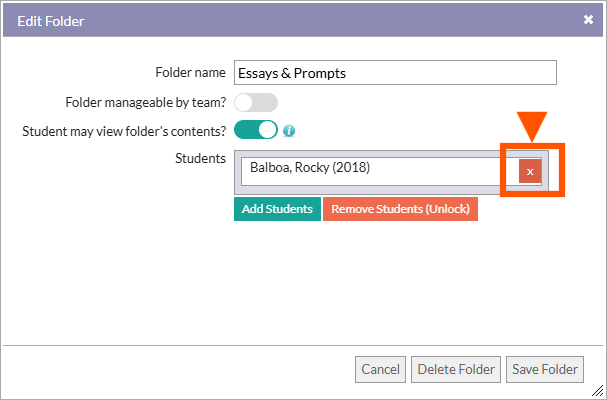Screen dimensions: 607x400
Task: Click the Delete Folder button
Action: pos(456,369)
